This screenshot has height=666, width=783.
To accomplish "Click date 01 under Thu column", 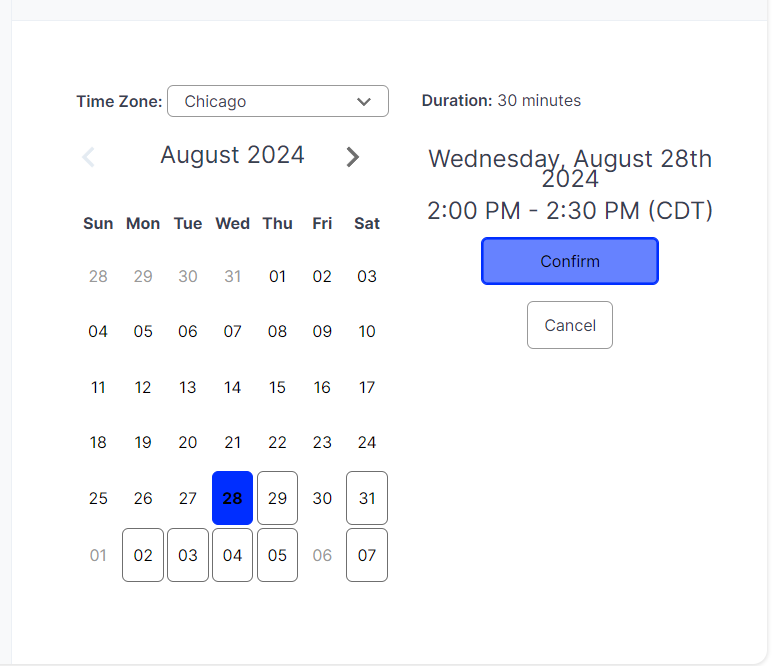I will tap(277, 276).
